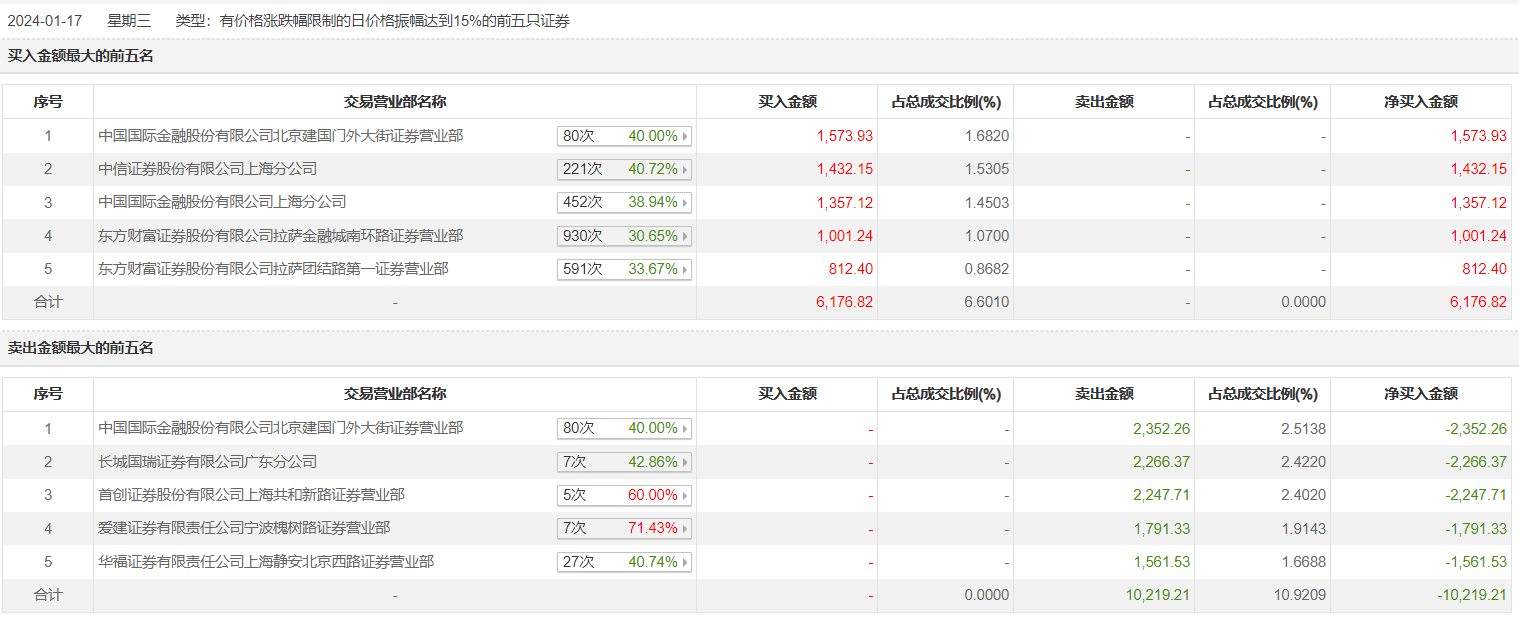This screenshot has width=1519, height=617.
Task: Click 东方财富证券拉萨团结路第一证券营业部 link
Action: coord(273,269)
